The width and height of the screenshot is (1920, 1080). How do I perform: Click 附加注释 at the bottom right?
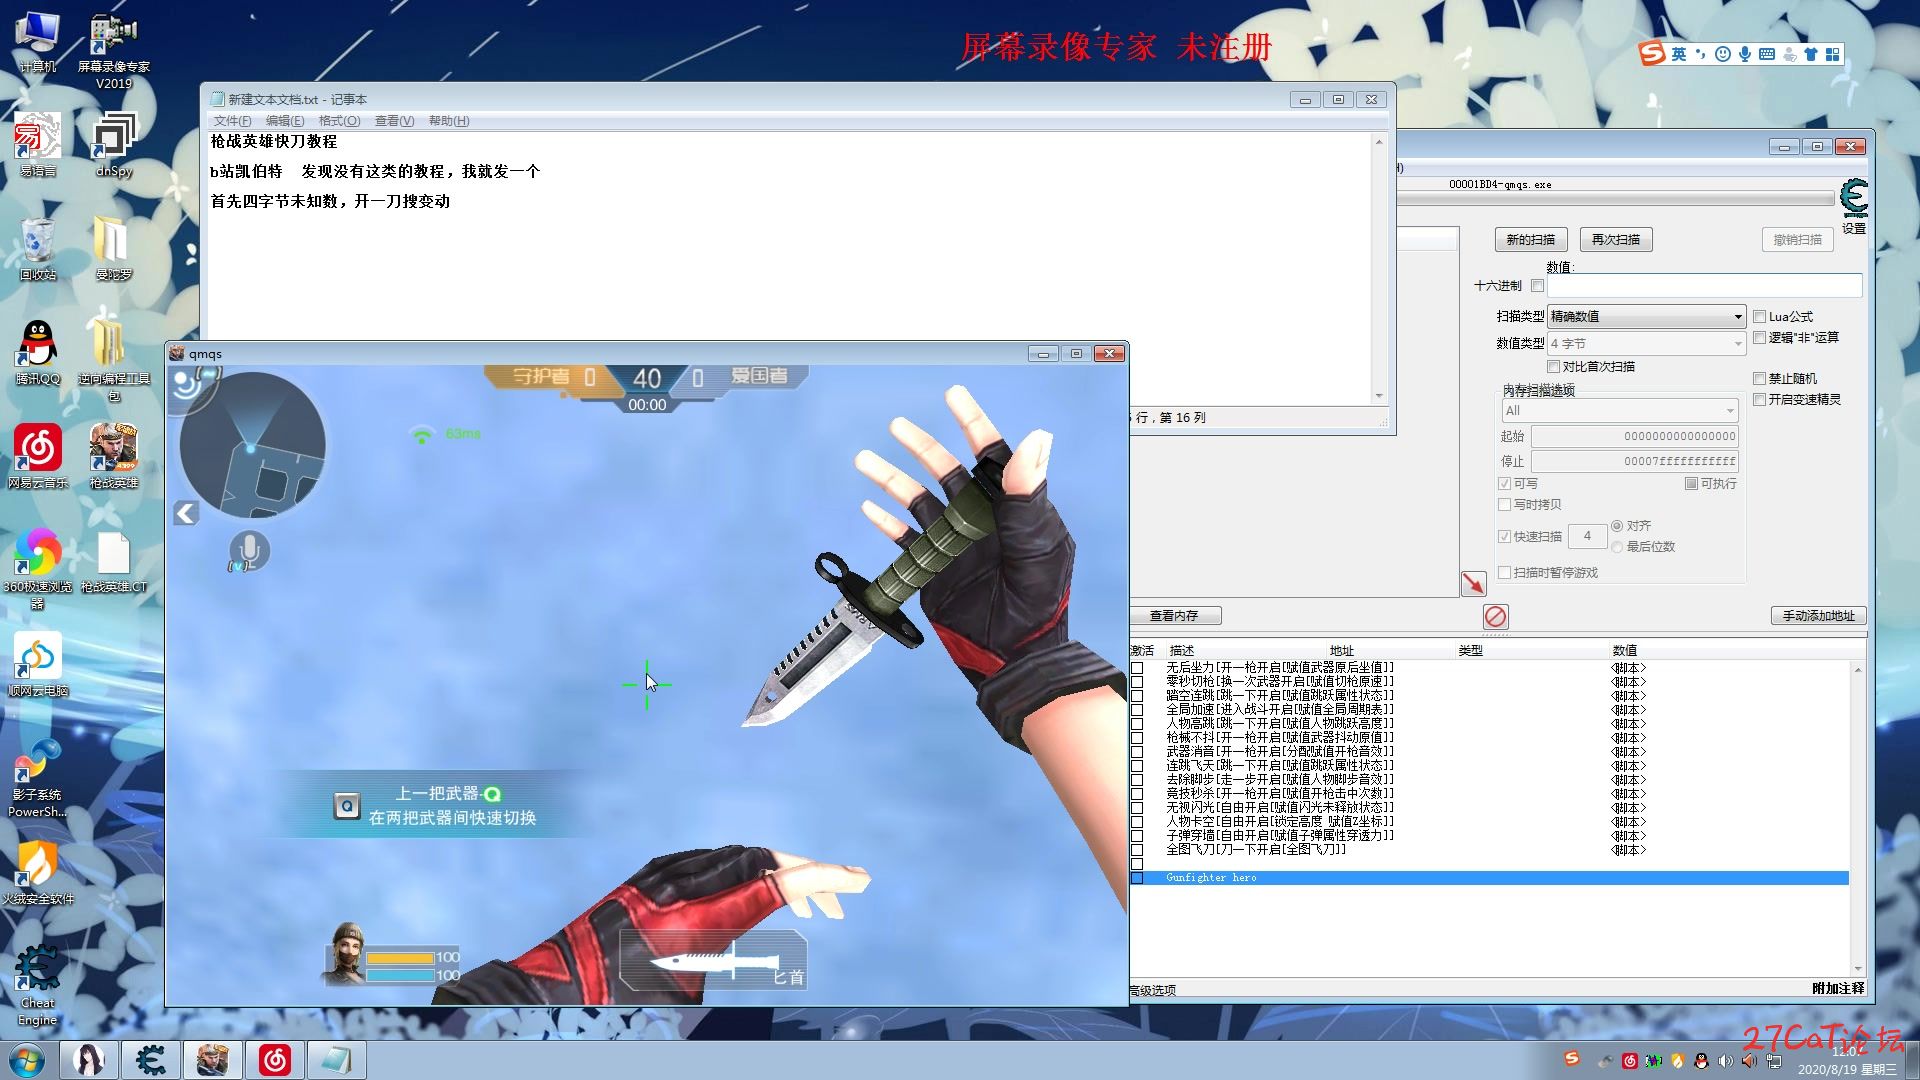tap(1838, 988)
